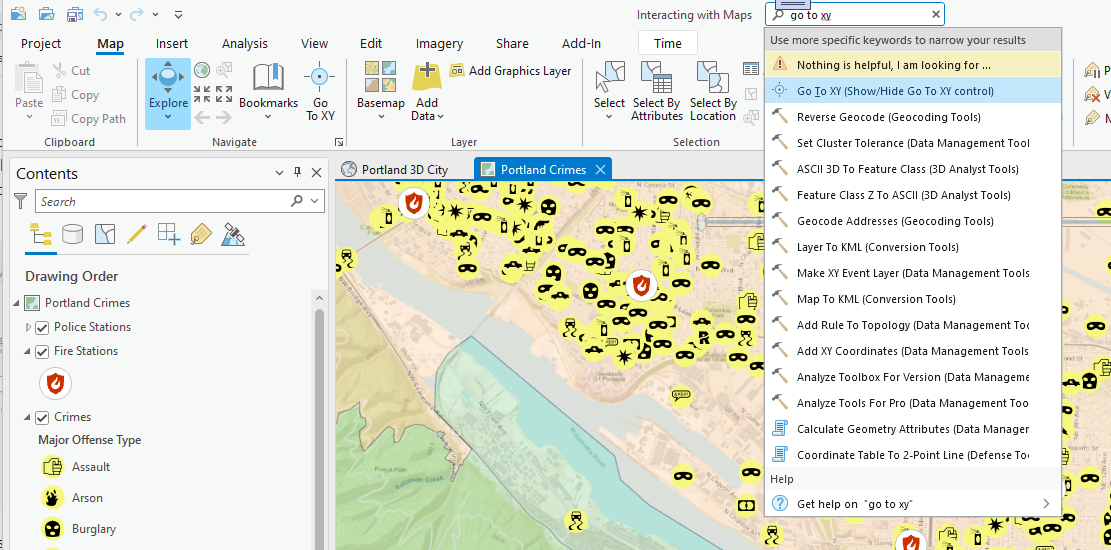Viewport: 1111px width, 550px height.
Task: Open the Bookmarks gallery
Action: (268, 92)
